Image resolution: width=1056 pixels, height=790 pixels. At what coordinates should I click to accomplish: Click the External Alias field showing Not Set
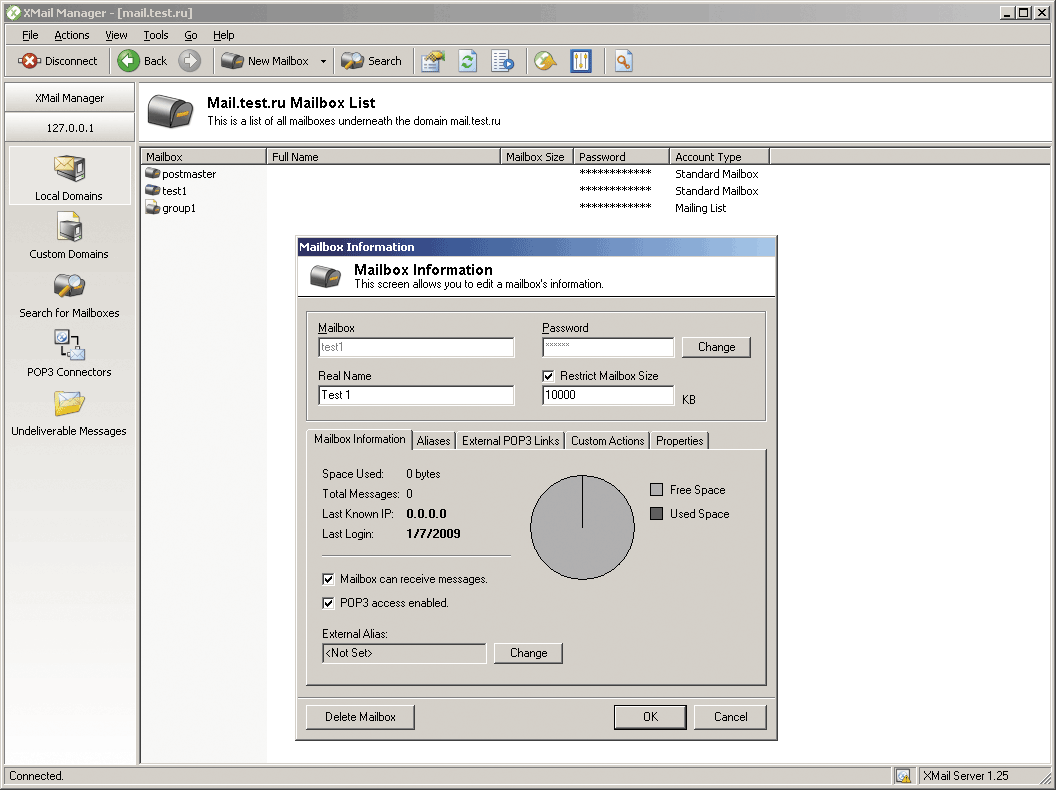pyautogui.click(x=404, y=653)
